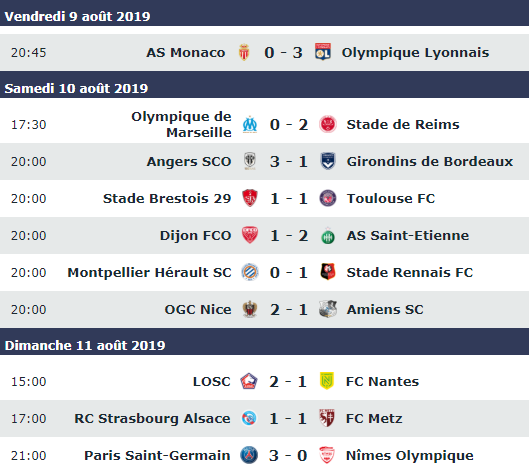Select the AS Saint-Etienne green logo
This screenshot has width=529, height=475.
pyautogui.click(x=328, y=235)
